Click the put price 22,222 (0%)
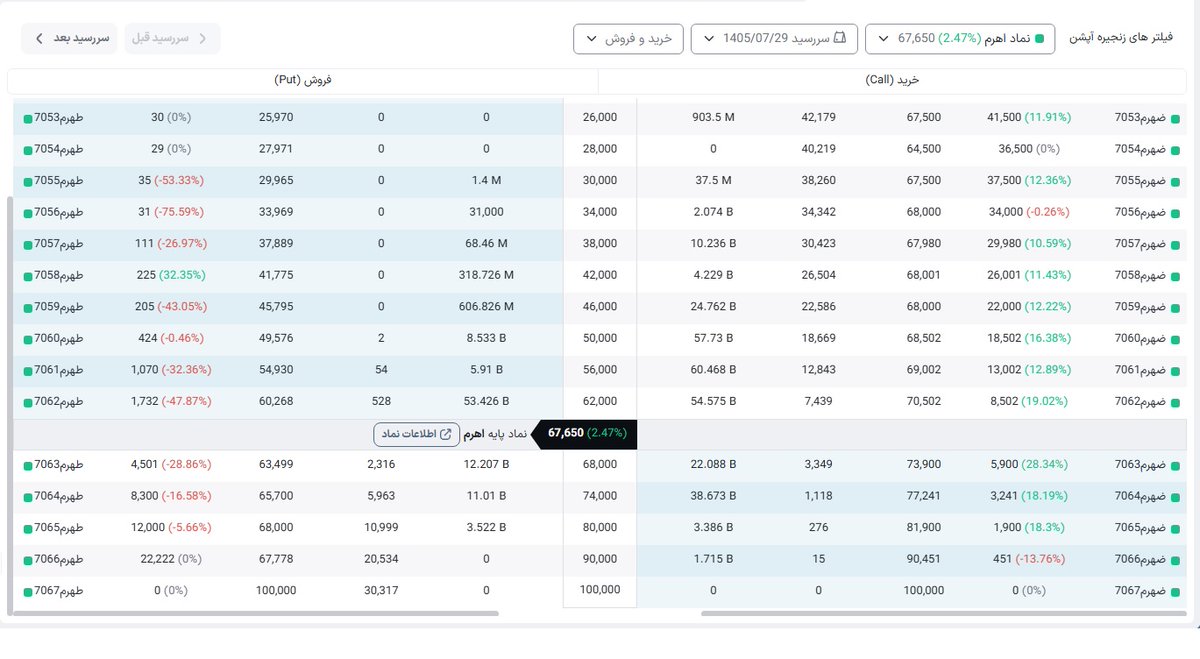The width and height of the screenshot is (1200, 659). pos(172,559)
